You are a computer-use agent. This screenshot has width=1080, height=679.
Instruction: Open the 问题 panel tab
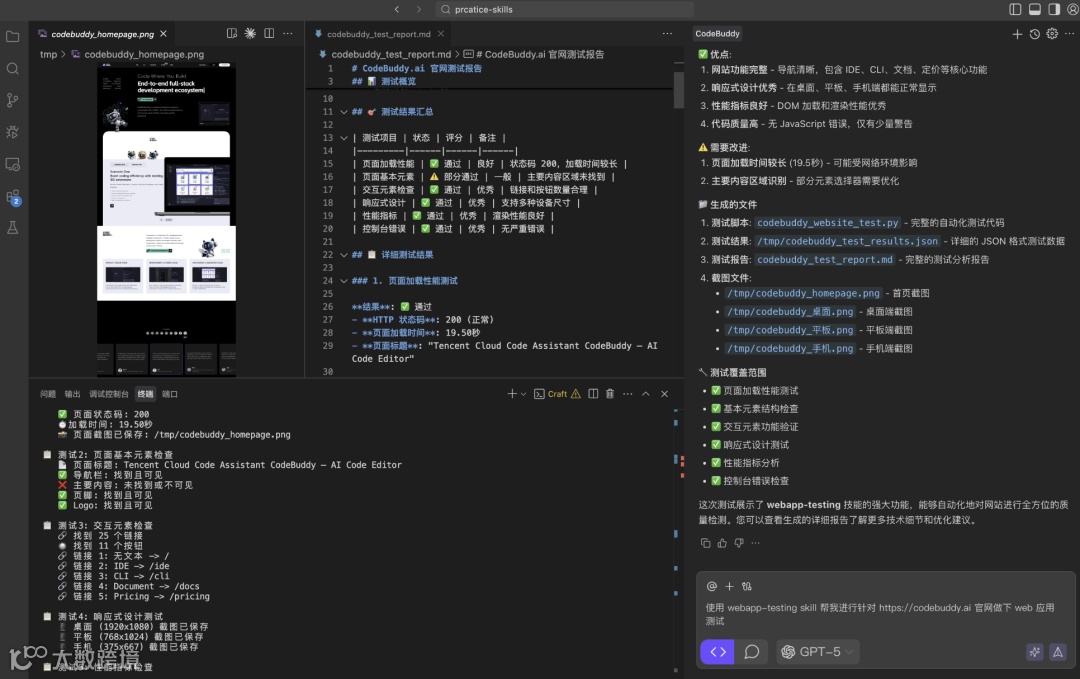[x=48, y=394]
